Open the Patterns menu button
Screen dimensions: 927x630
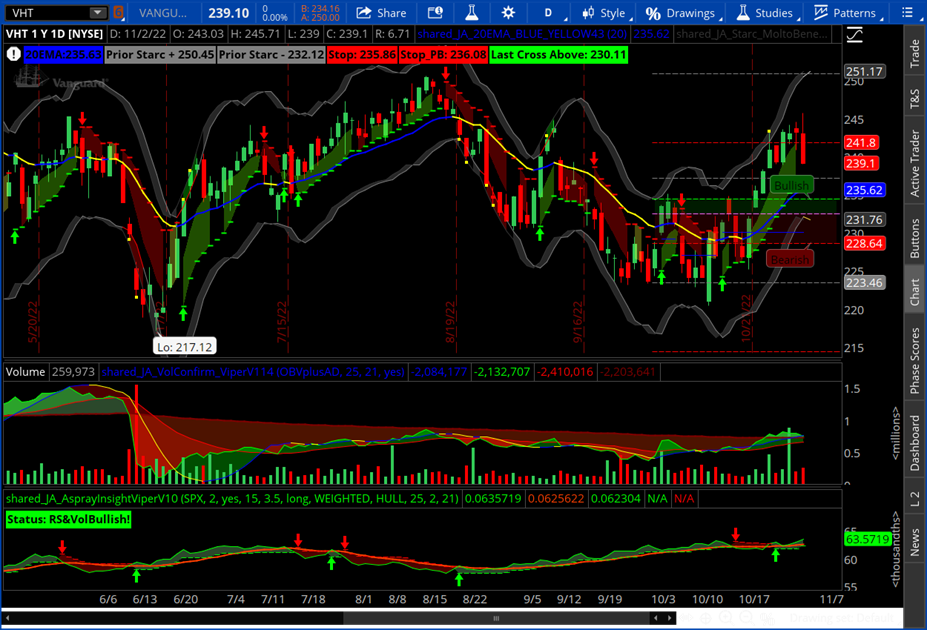[845, 13]
